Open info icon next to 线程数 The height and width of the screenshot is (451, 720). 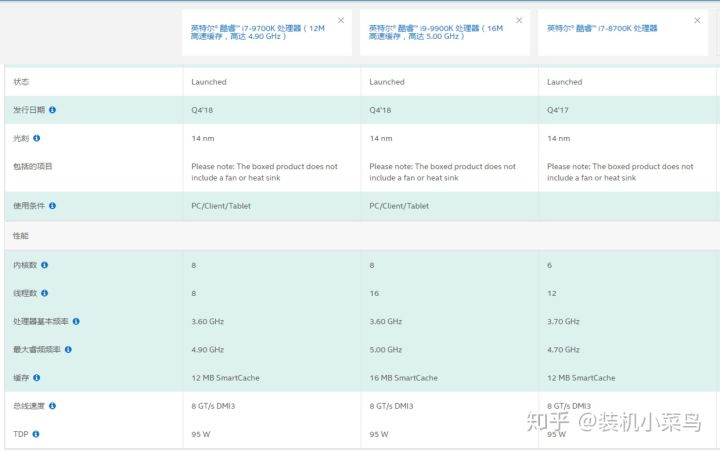tap(45, 293)
